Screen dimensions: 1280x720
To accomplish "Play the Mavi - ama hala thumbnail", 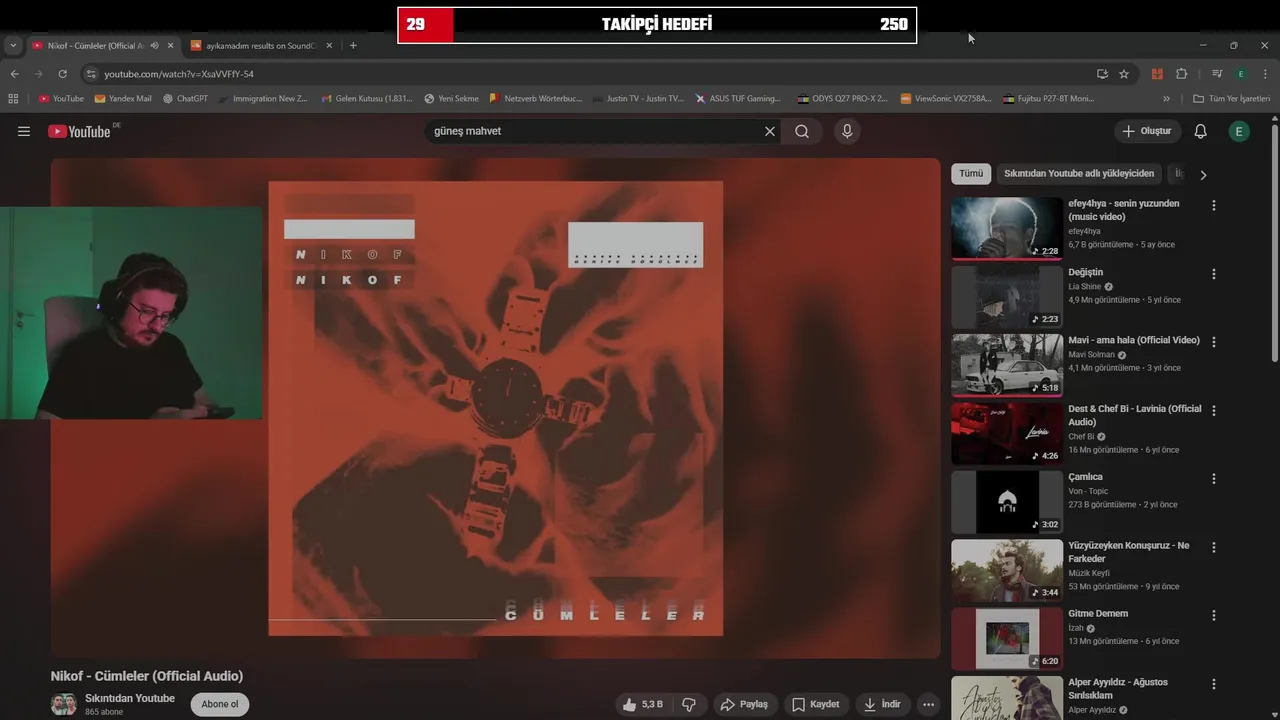I will (x=1007, y=365).
